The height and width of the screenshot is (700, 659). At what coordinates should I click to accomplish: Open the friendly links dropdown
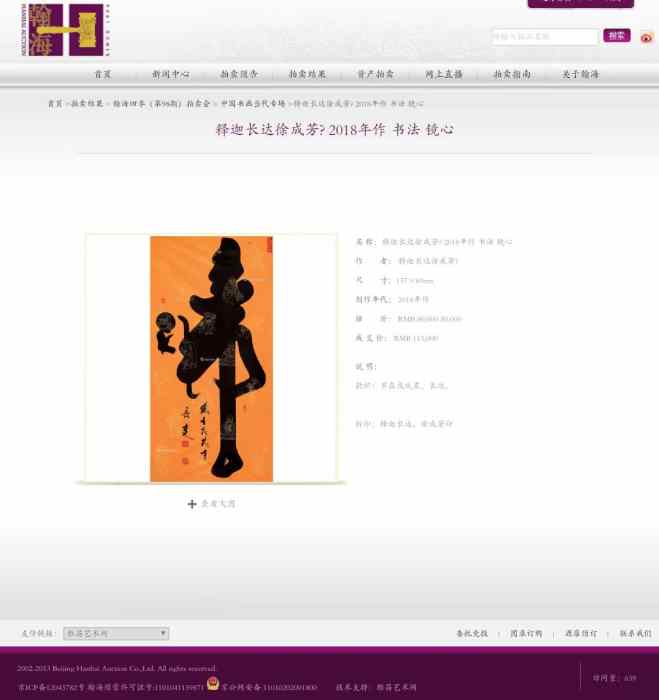click(116, 633)
